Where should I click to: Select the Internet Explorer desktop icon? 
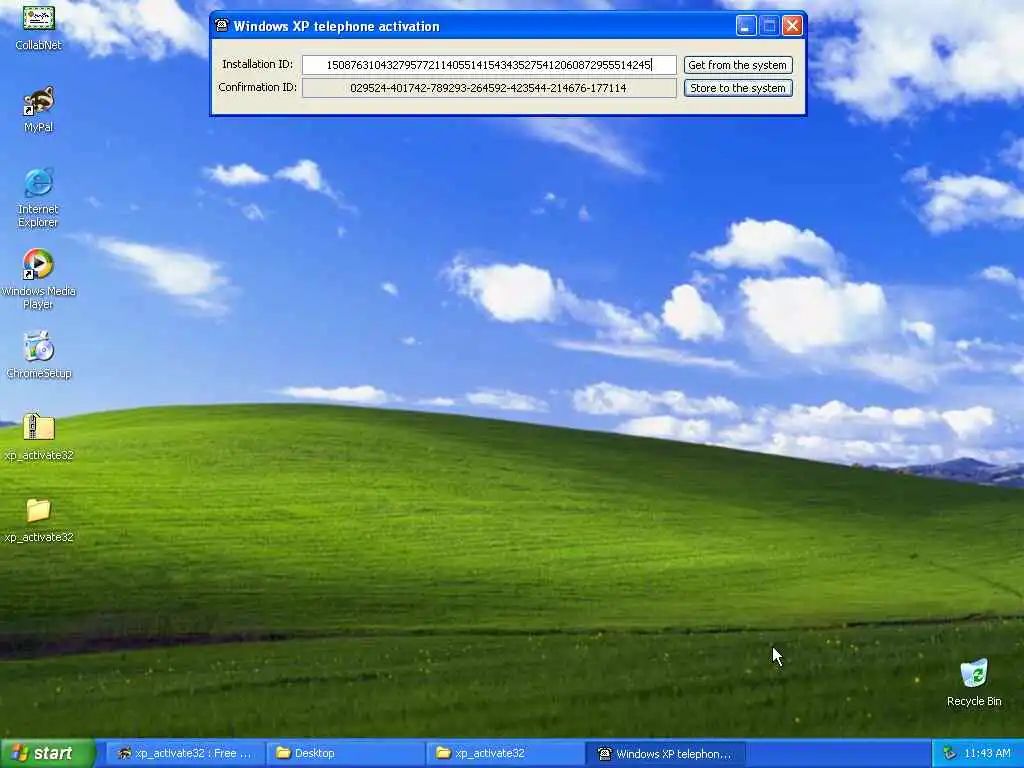click(x=39, y=184)
